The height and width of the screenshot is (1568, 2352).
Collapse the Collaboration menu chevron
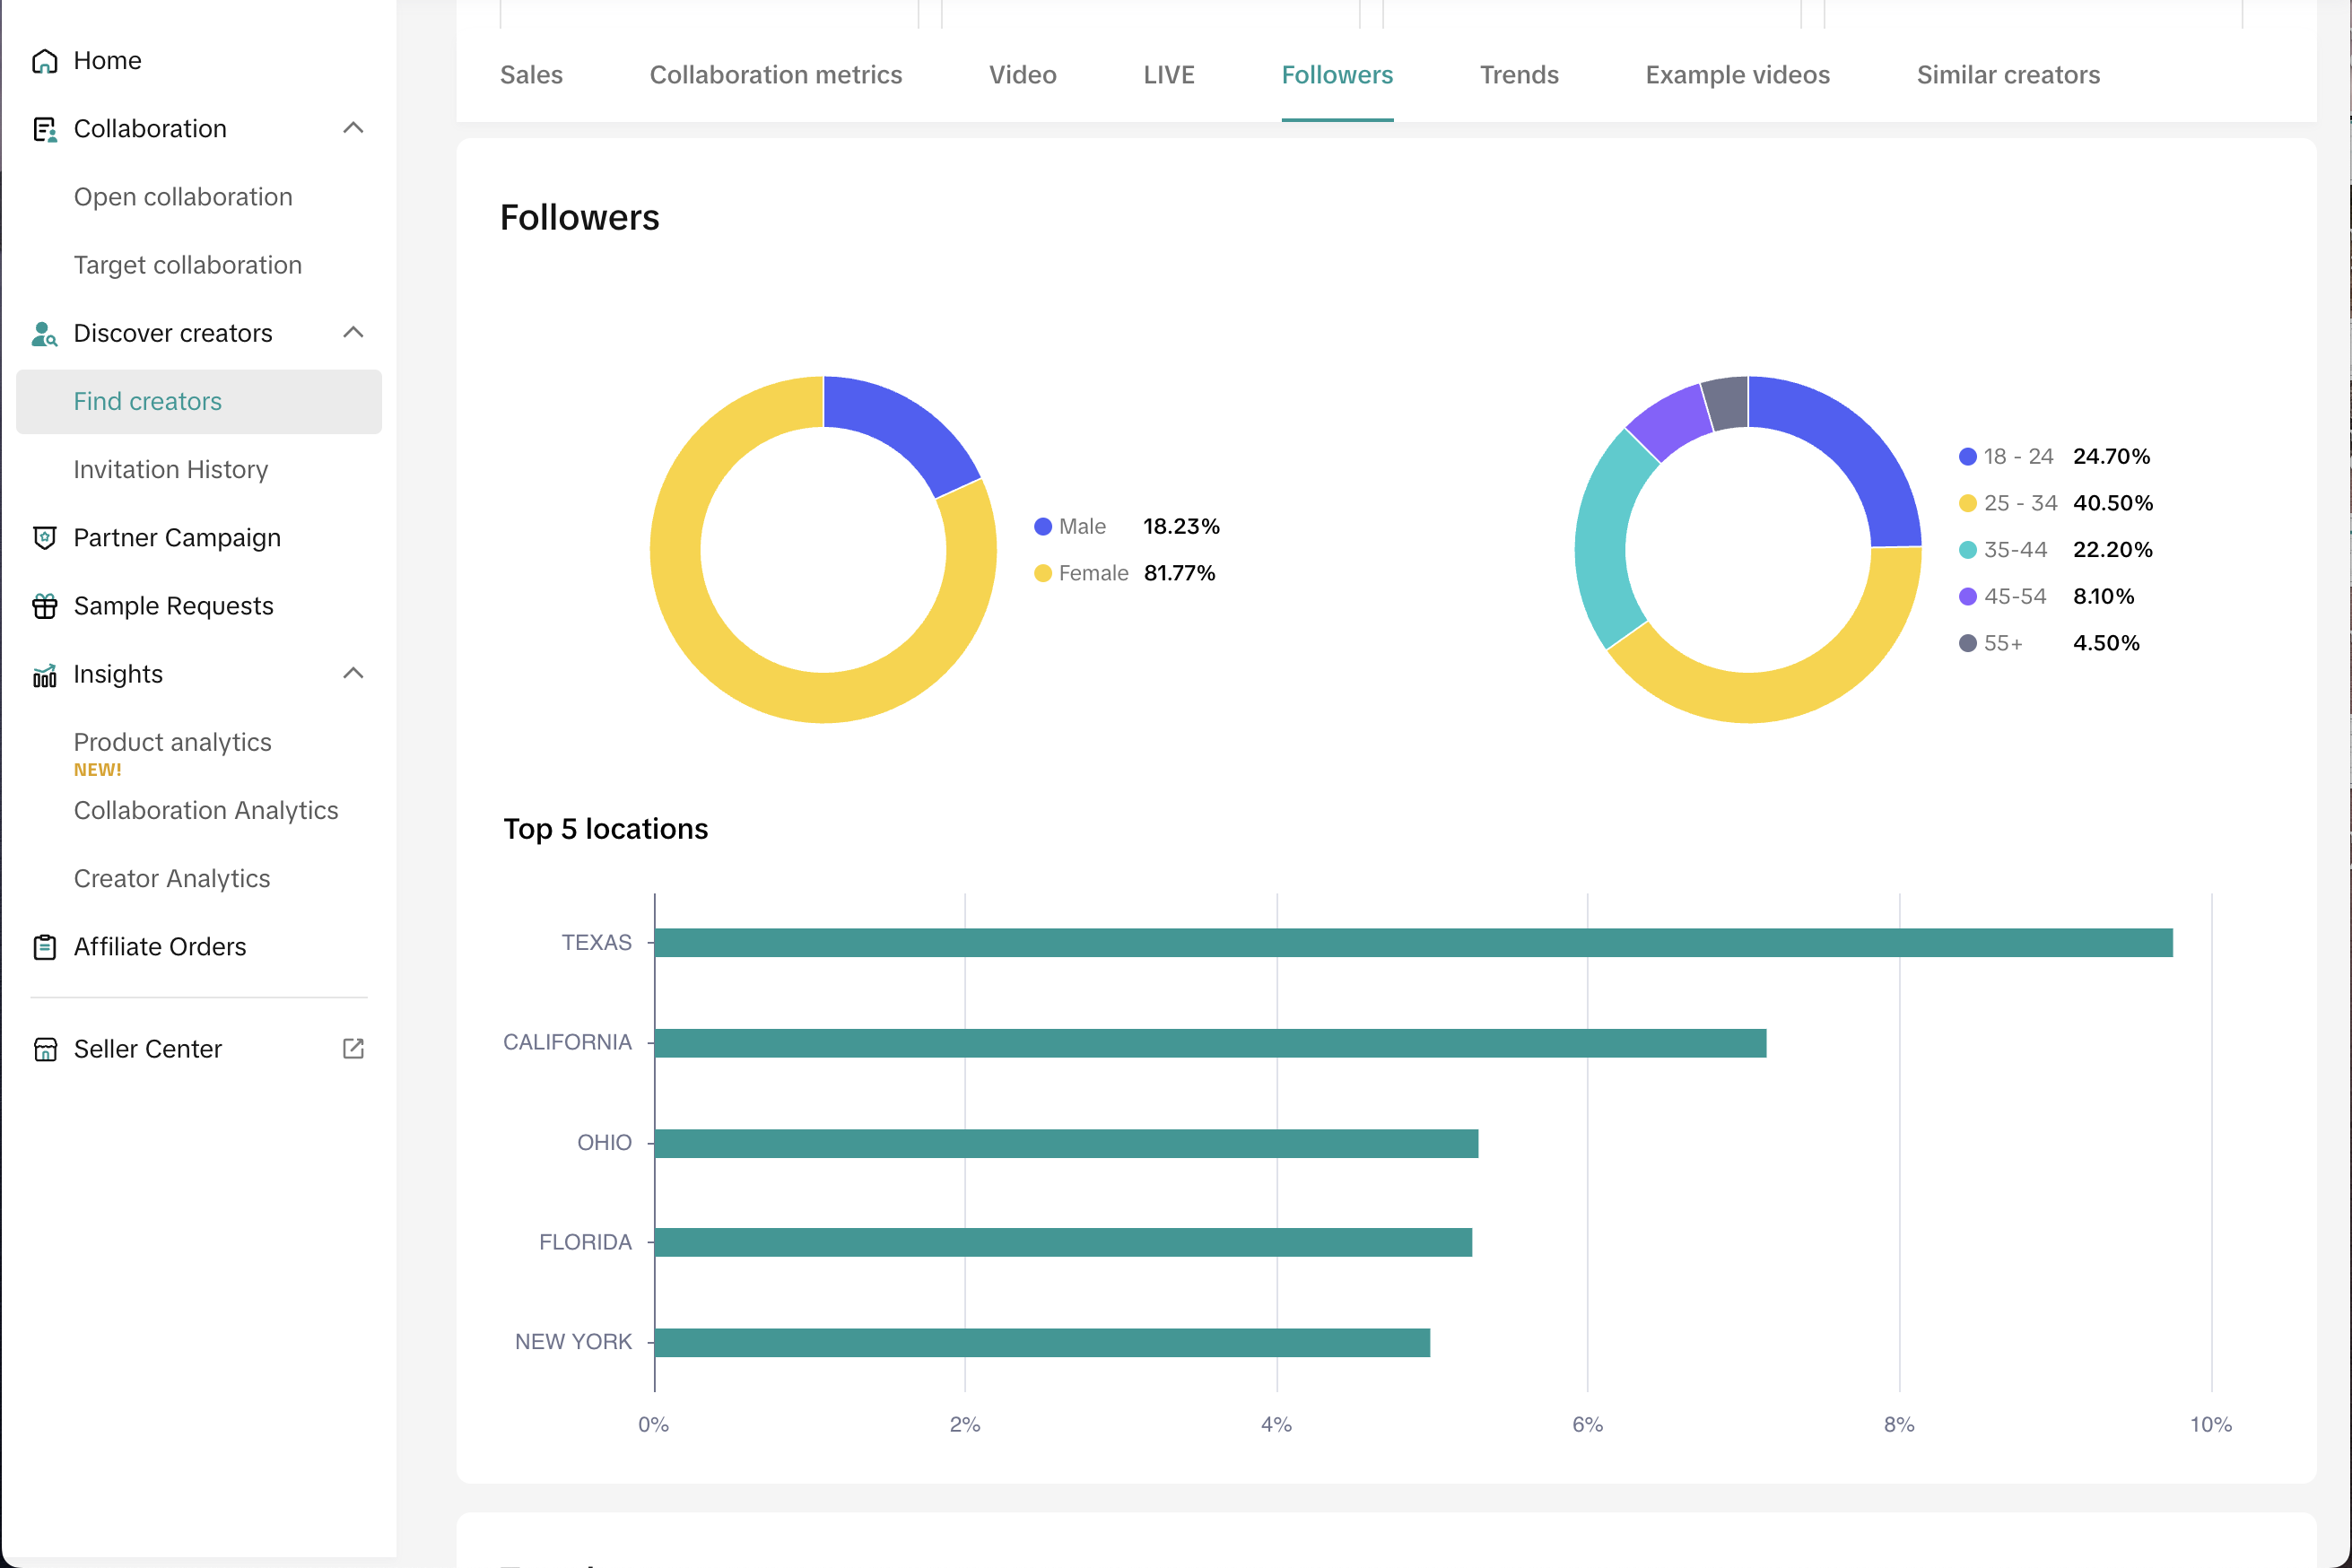coord(353,128)
